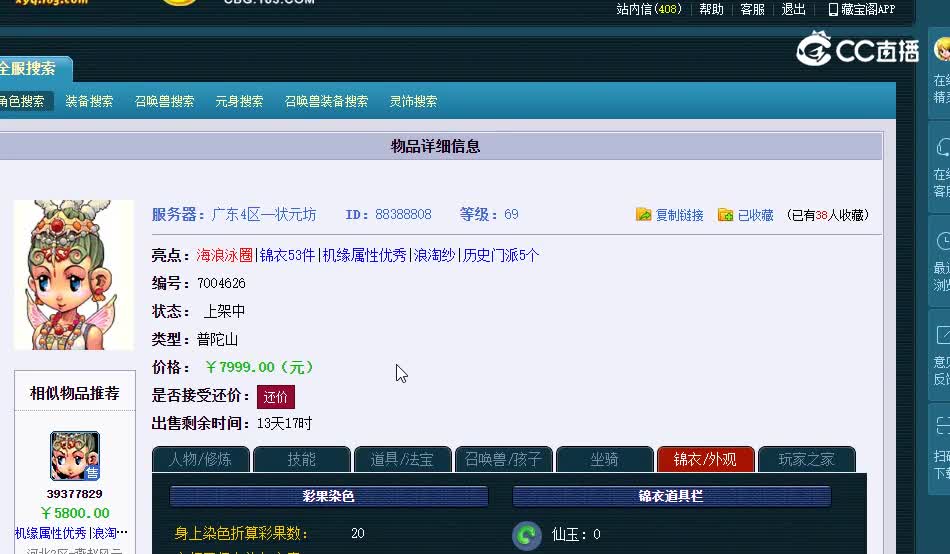950x554 pixels.
Task: Click the 锦衣53件 highlight tag
Action: (x=287, y=255)
